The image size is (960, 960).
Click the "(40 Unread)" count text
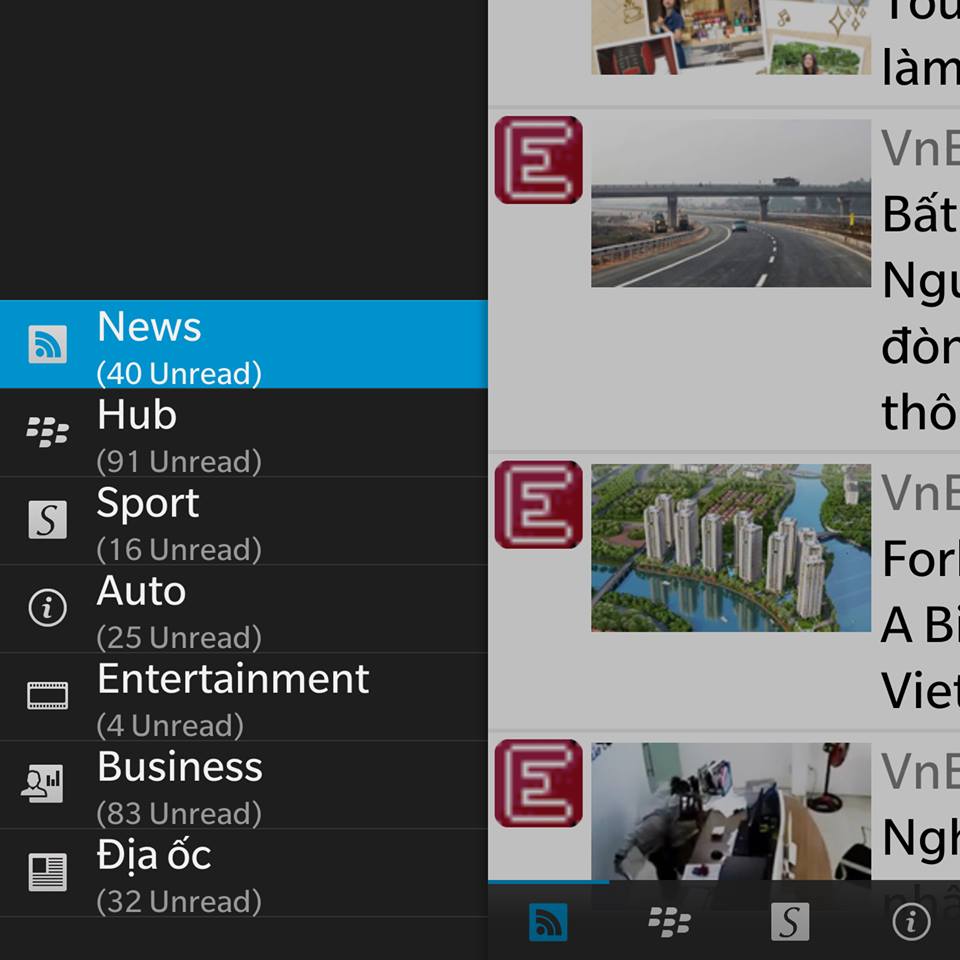point(179,373)
